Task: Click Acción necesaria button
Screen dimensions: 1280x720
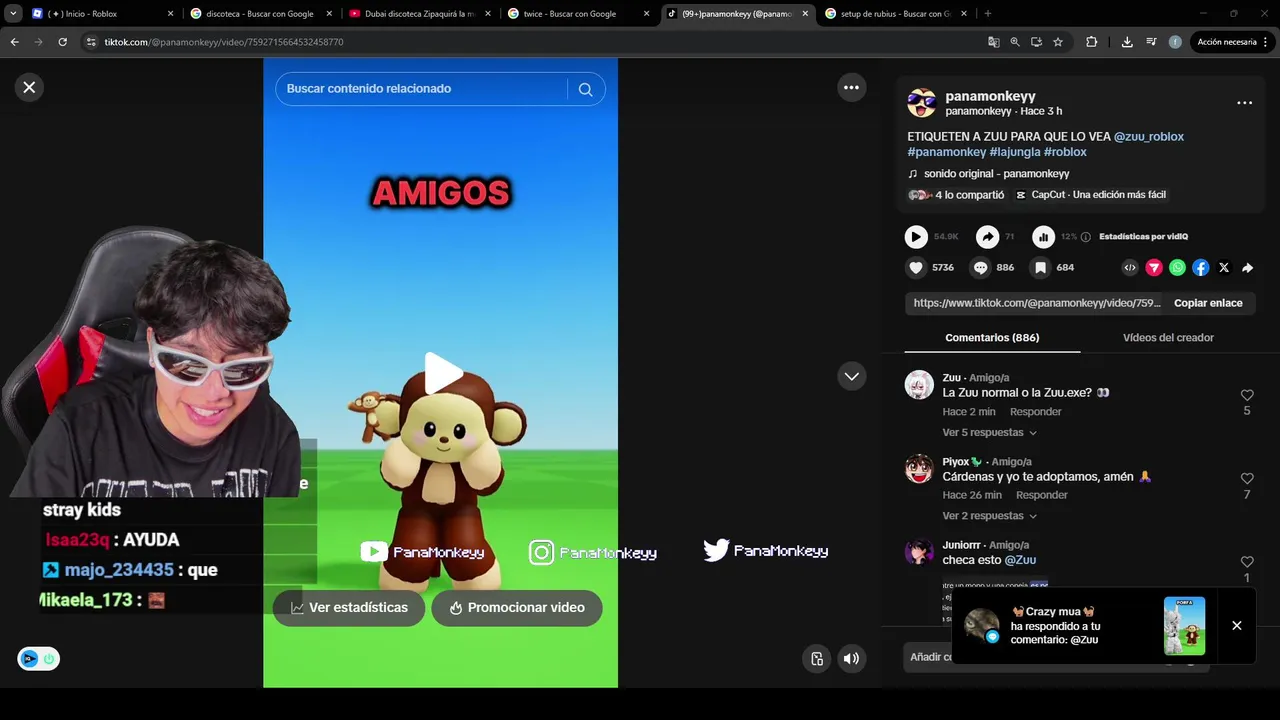Action: click(1232, 42)
